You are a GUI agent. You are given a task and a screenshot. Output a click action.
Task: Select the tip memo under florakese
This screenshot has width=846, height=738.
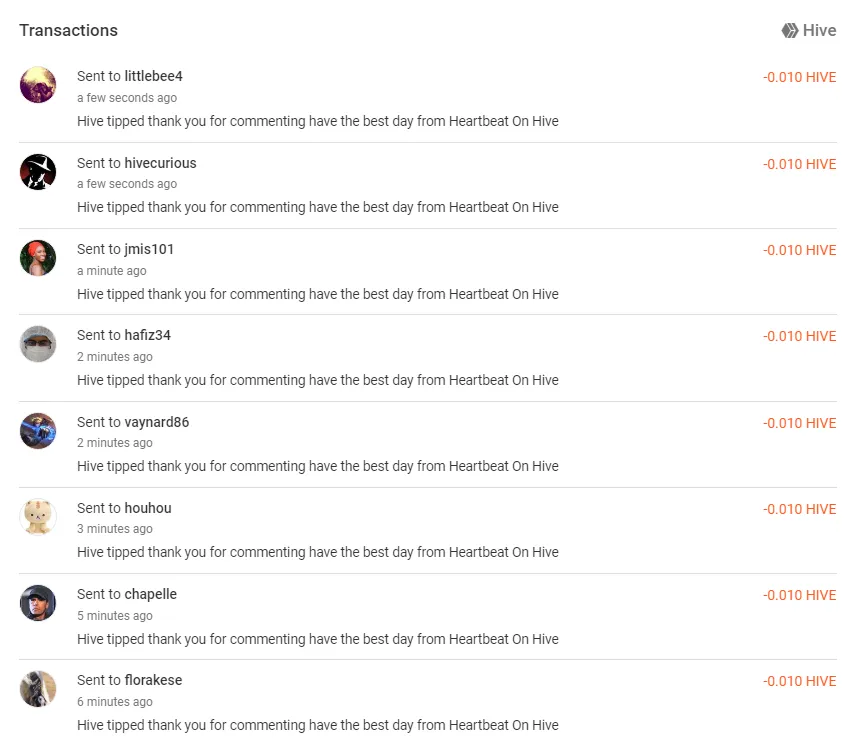click(x=317, y=725)
